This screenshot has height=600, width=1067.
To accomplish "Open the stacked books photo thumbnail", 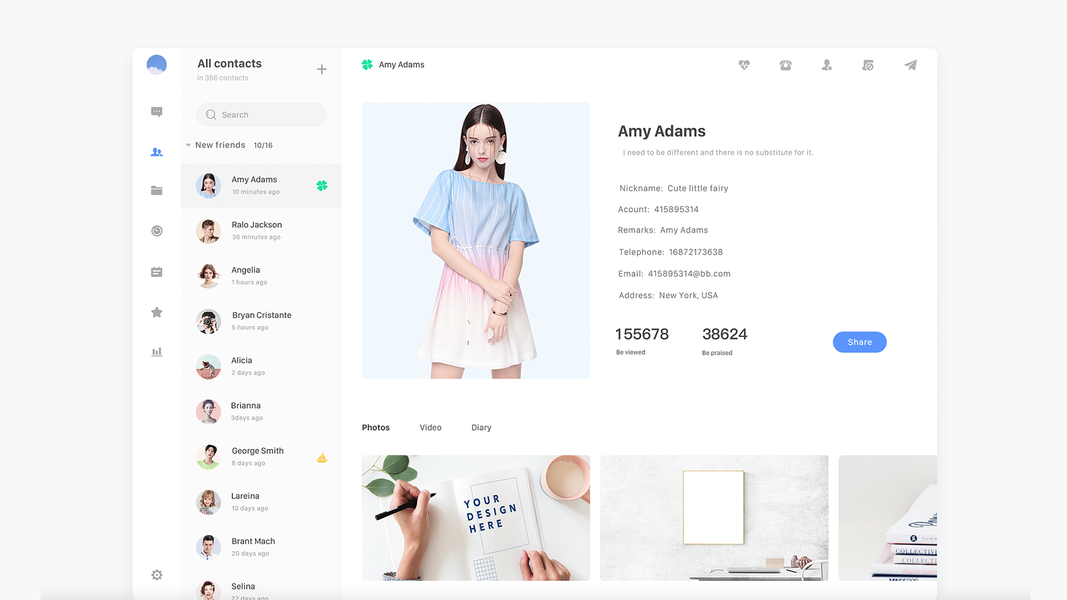I will (887, 518).
